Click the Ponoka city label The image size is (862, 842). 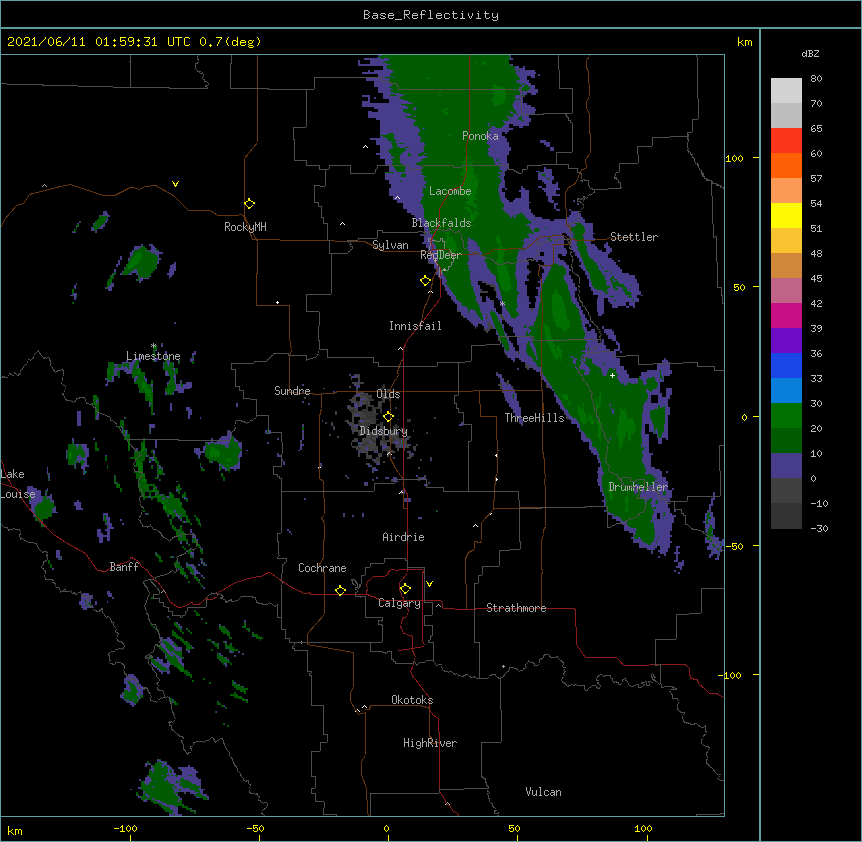[x=480, y=136]
